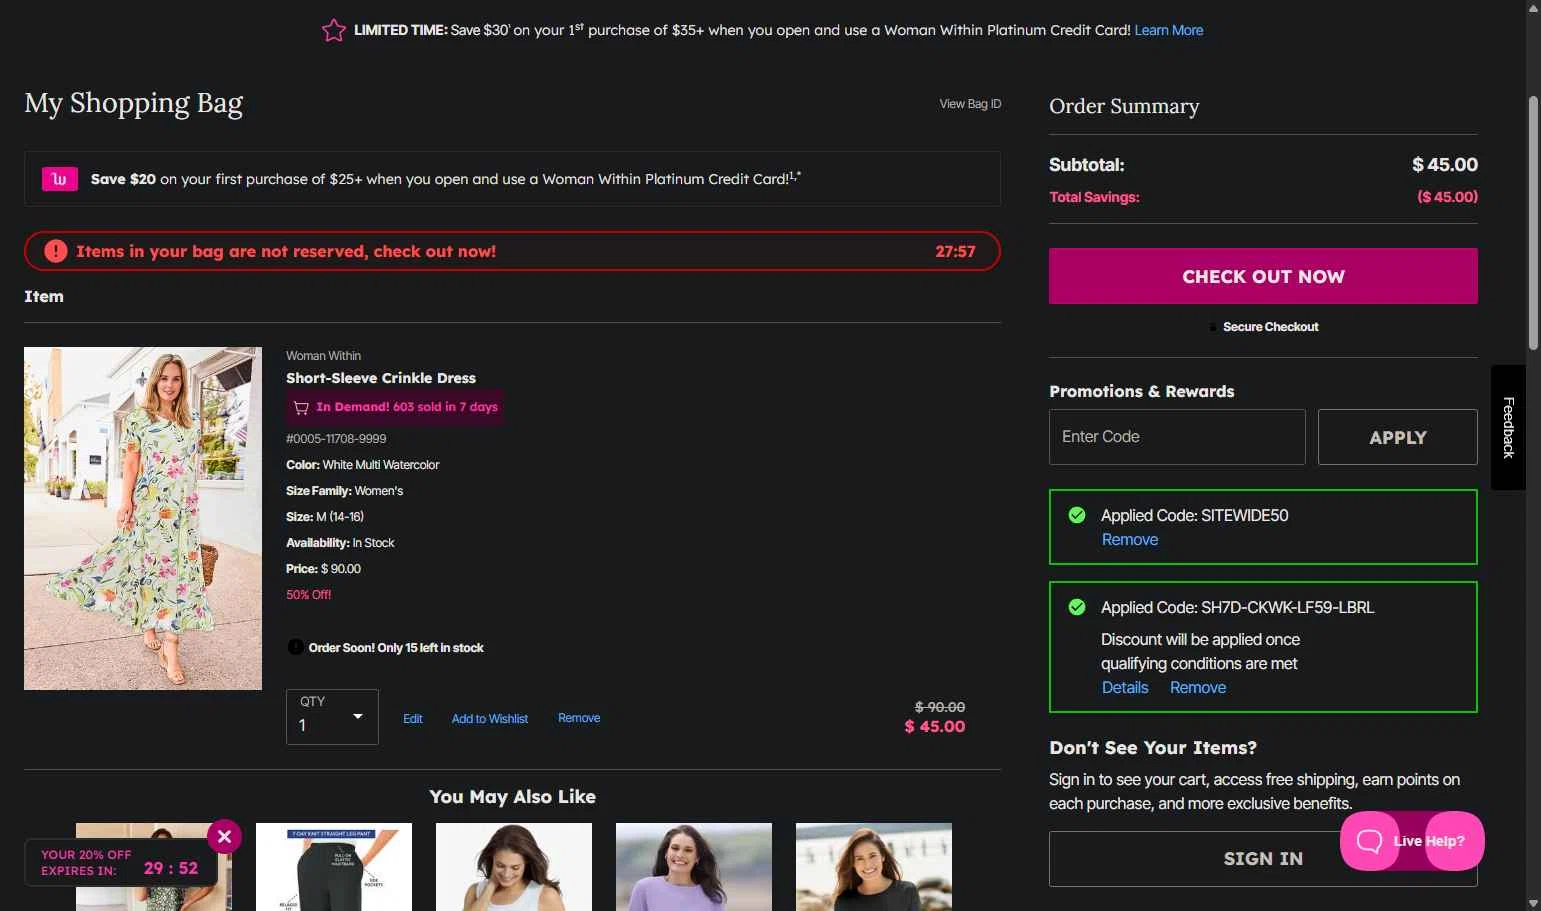1541x911 pixels.
Task: Open the black tee recommendation thumbnail
Action: [874, 866]
